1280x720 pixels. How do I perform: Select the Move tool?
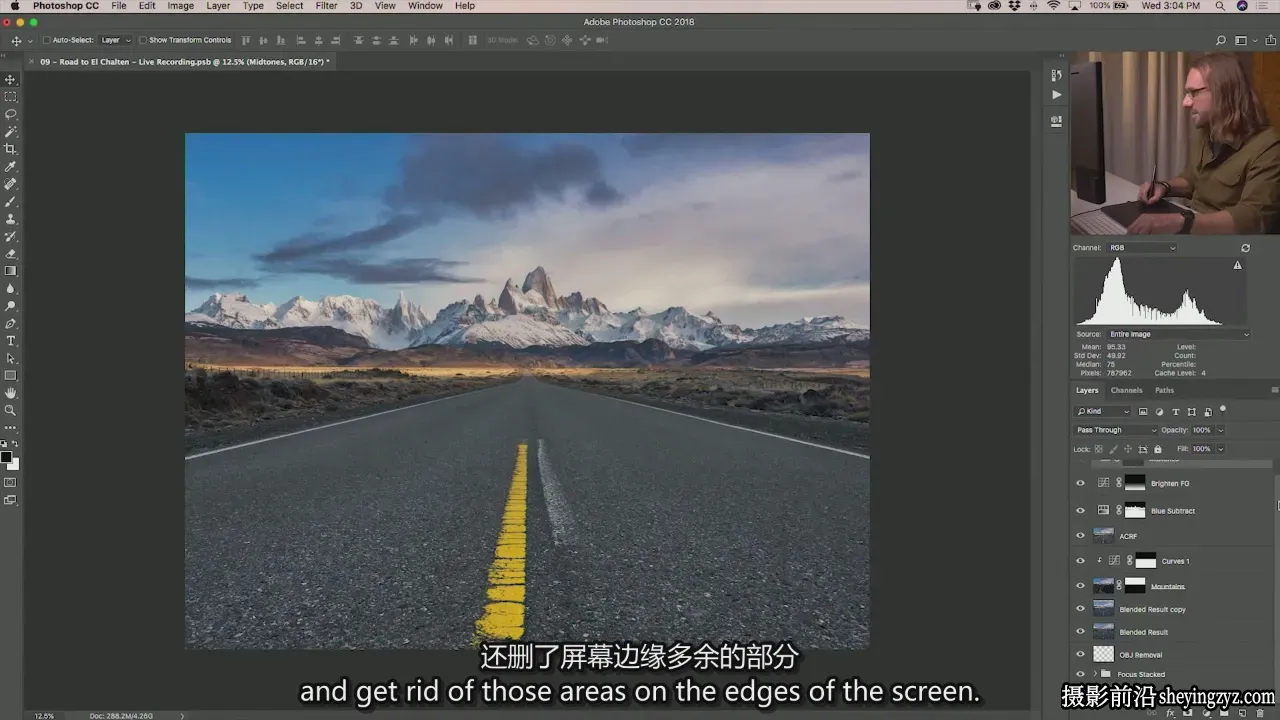11,79
